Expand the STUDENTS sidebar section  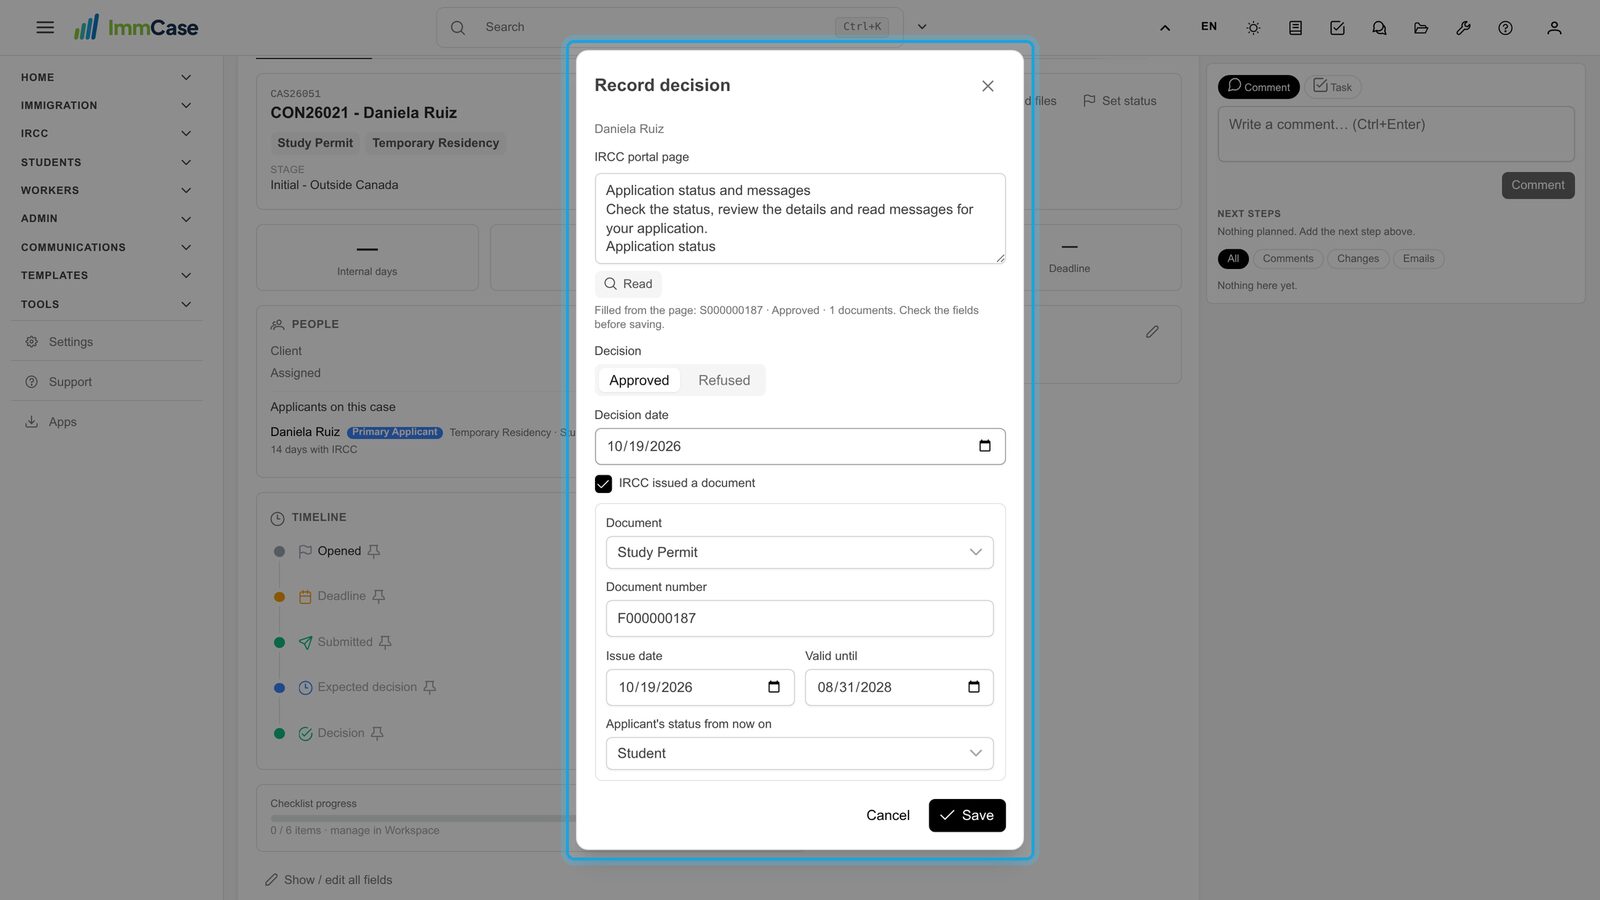pos(105,162)
